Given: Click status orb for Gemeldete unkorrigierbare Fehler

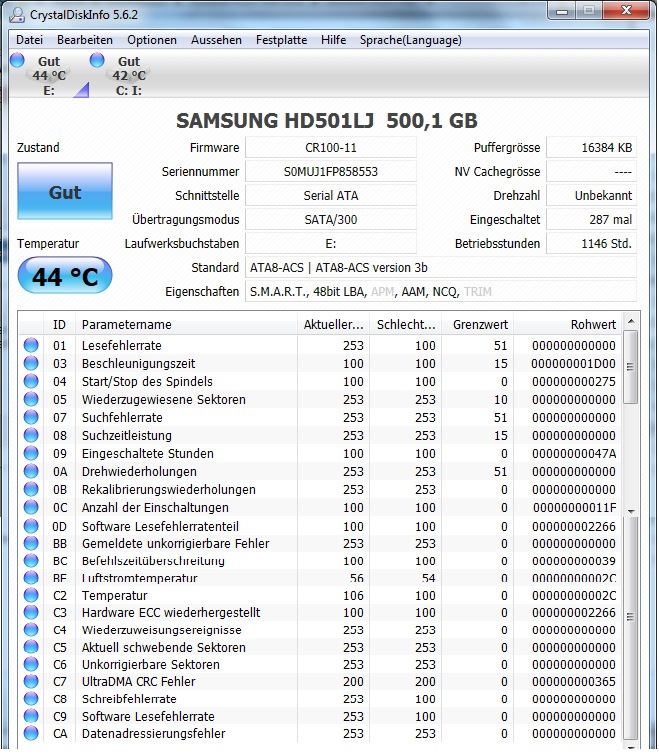Looking at the screenshot, I should (x=31, y=543).
